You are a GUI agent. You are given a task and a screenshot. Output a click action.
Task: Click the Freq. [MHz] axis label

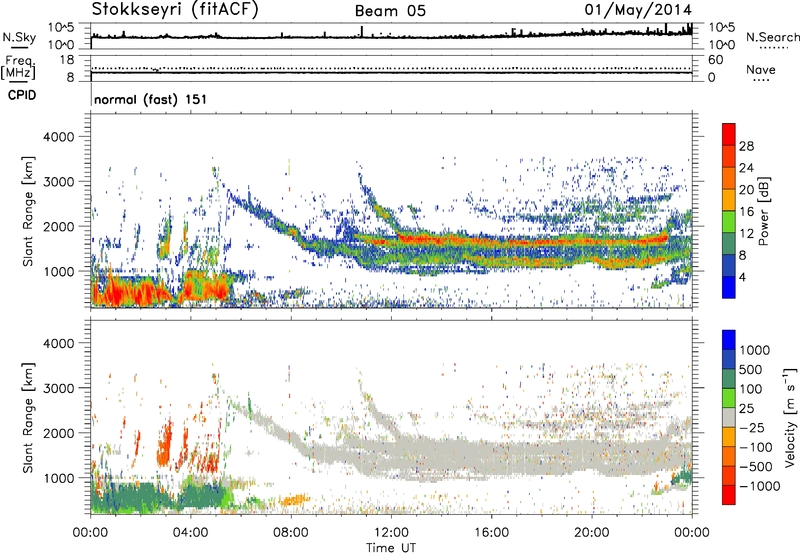coord(18,68)
